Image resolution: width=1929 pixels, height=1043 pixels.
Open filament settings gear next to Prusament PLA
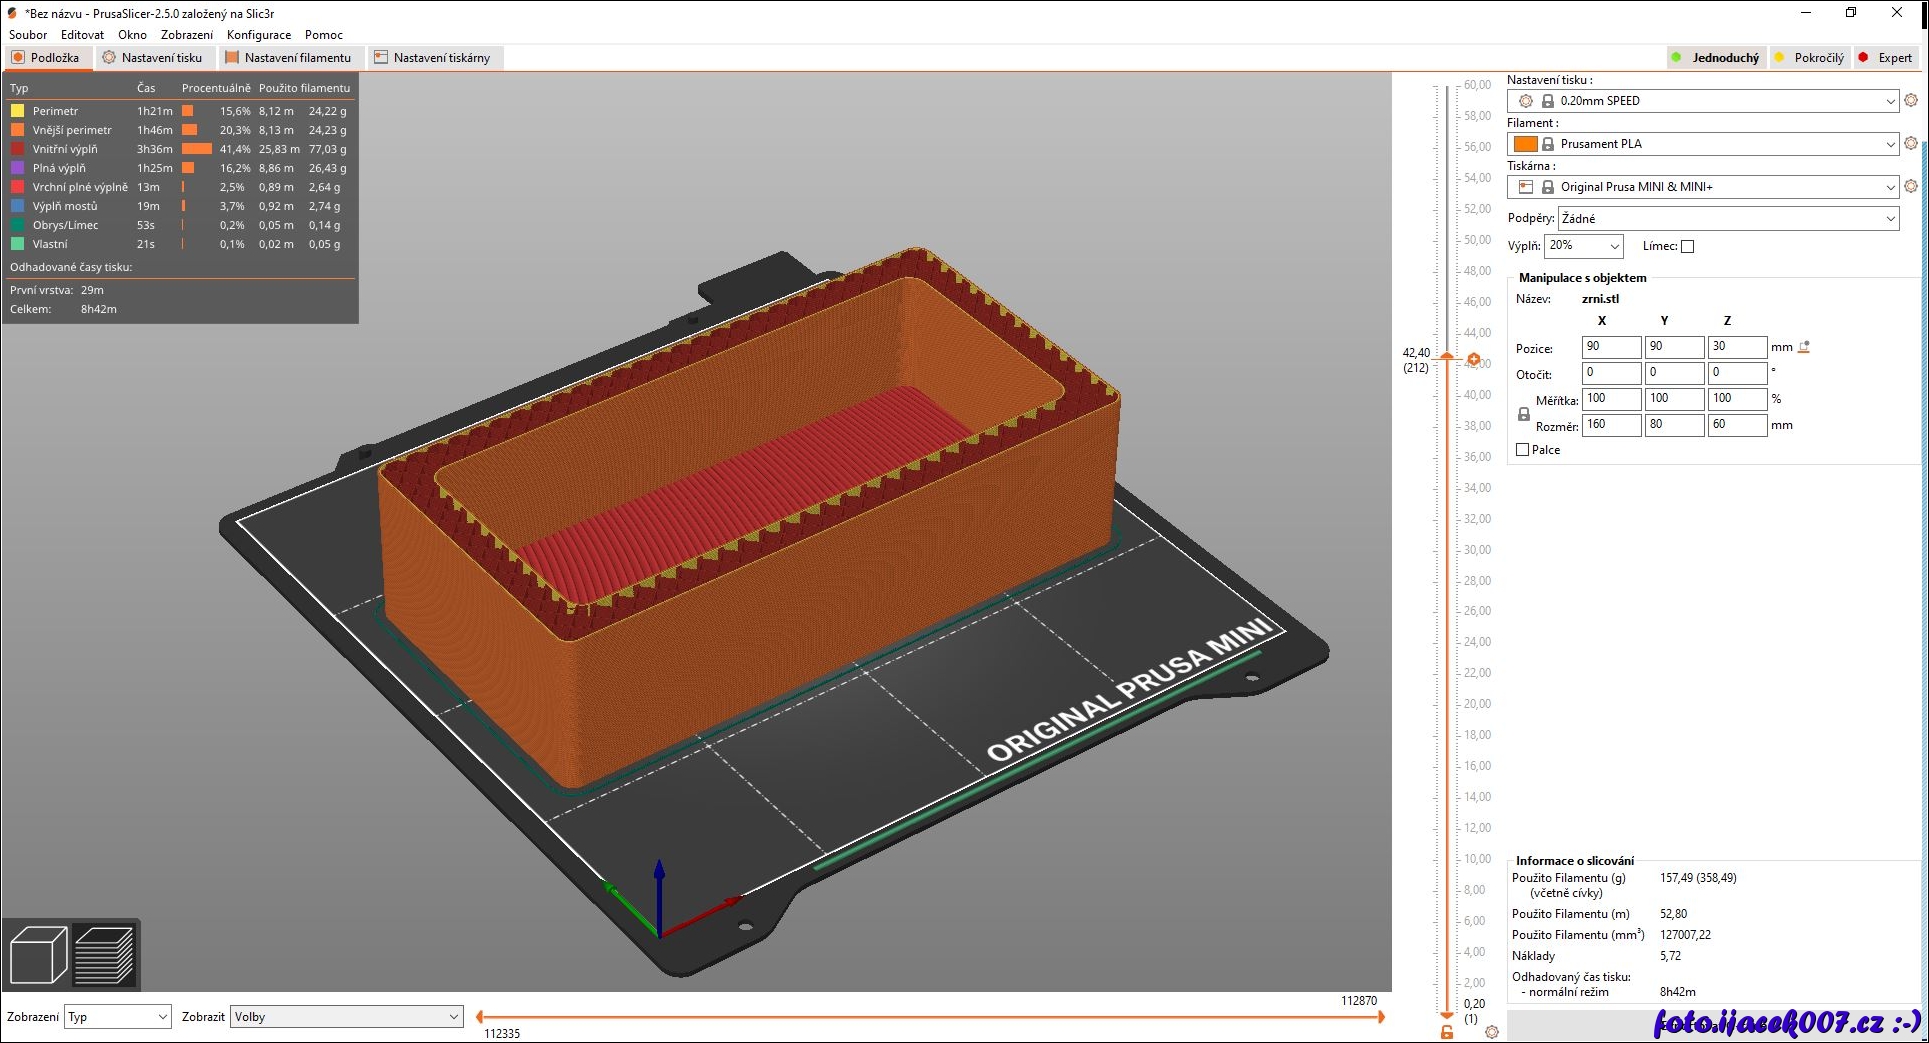[x=1911, y=144]
